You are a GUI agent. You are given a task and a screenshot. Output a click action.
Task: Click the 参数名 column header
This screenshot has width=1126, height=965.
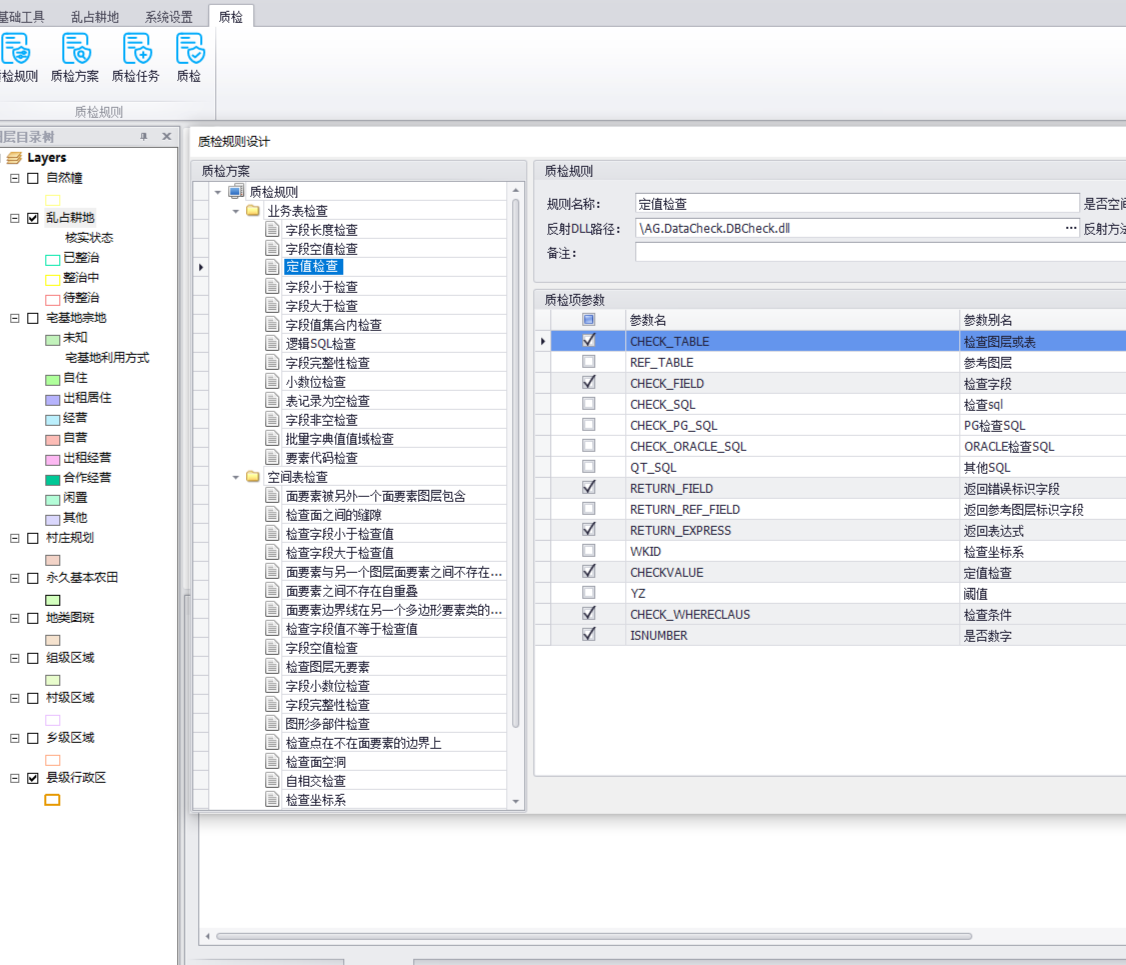pyautogui.click(x=792, y=320)
